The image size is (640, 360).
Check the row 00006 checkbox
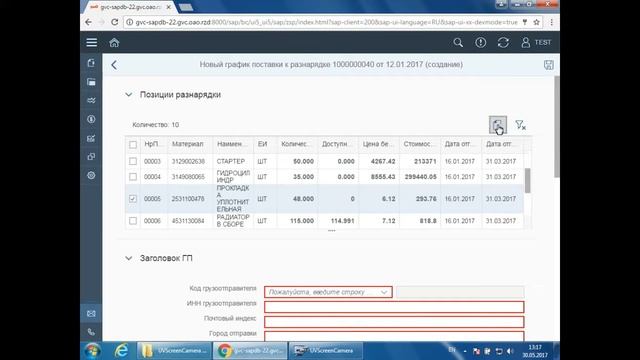(x=133, y=221)
